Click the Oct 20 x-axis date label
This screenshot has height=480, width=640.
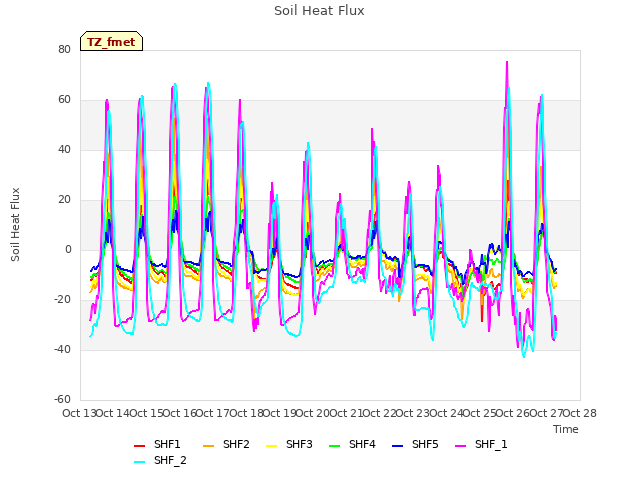tap(313, 413)
